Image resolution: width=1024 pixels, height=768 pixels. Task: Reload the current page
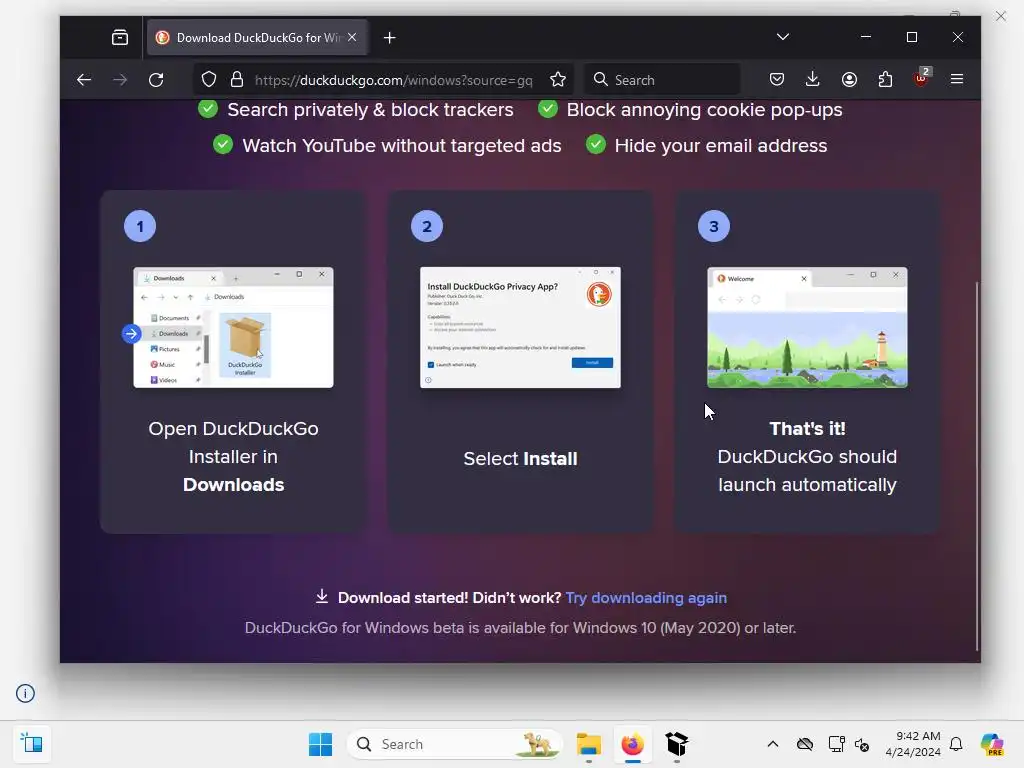pos(156,80)
